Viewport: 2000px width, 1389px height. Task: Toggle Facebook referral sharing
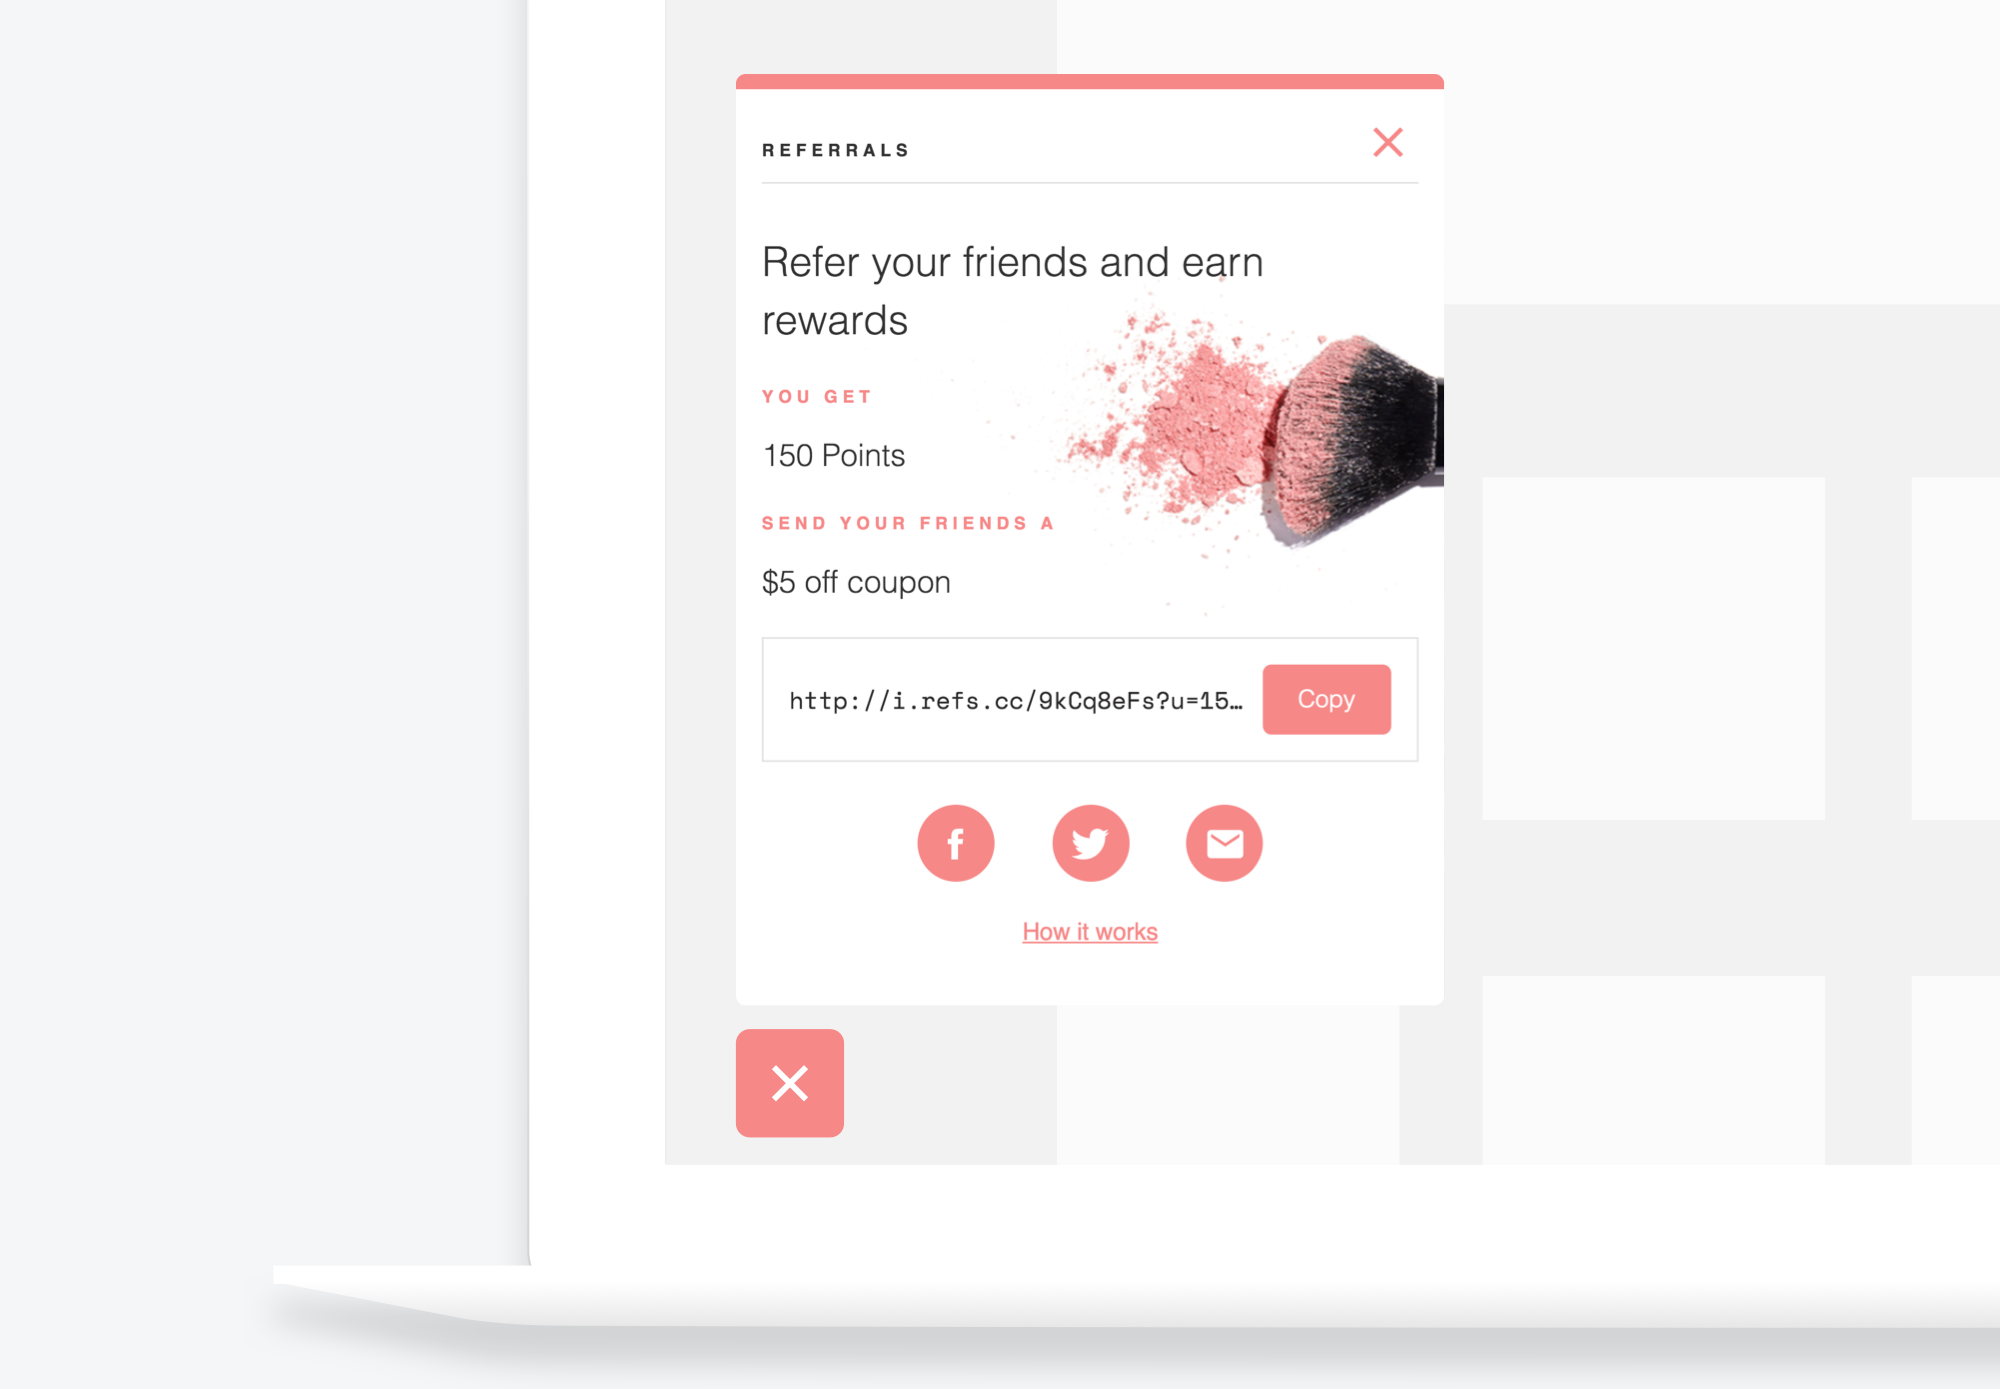954,843
